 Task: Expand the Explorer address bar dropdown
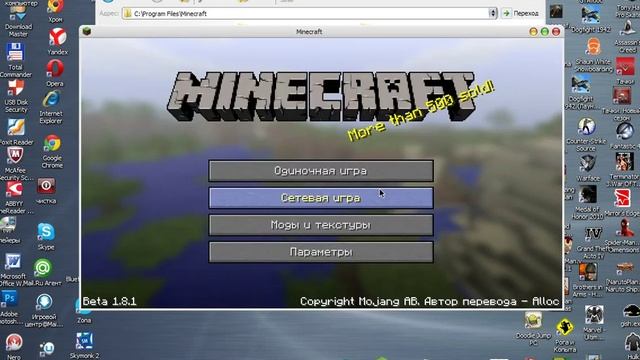[x=493, y=13]
